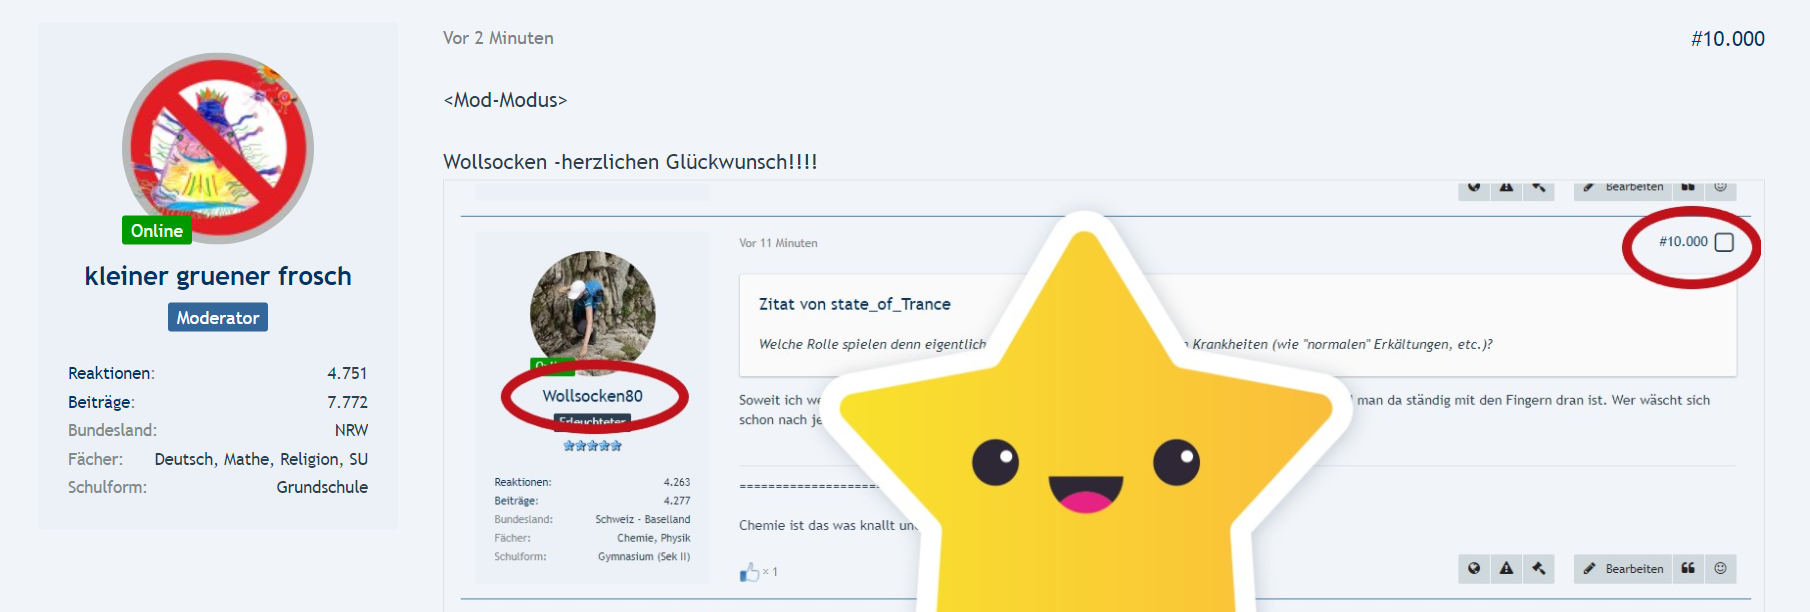Click the smiley reaction icon at the bottom
Viewport: 1810px width, 612px height.
point(1720,568)
